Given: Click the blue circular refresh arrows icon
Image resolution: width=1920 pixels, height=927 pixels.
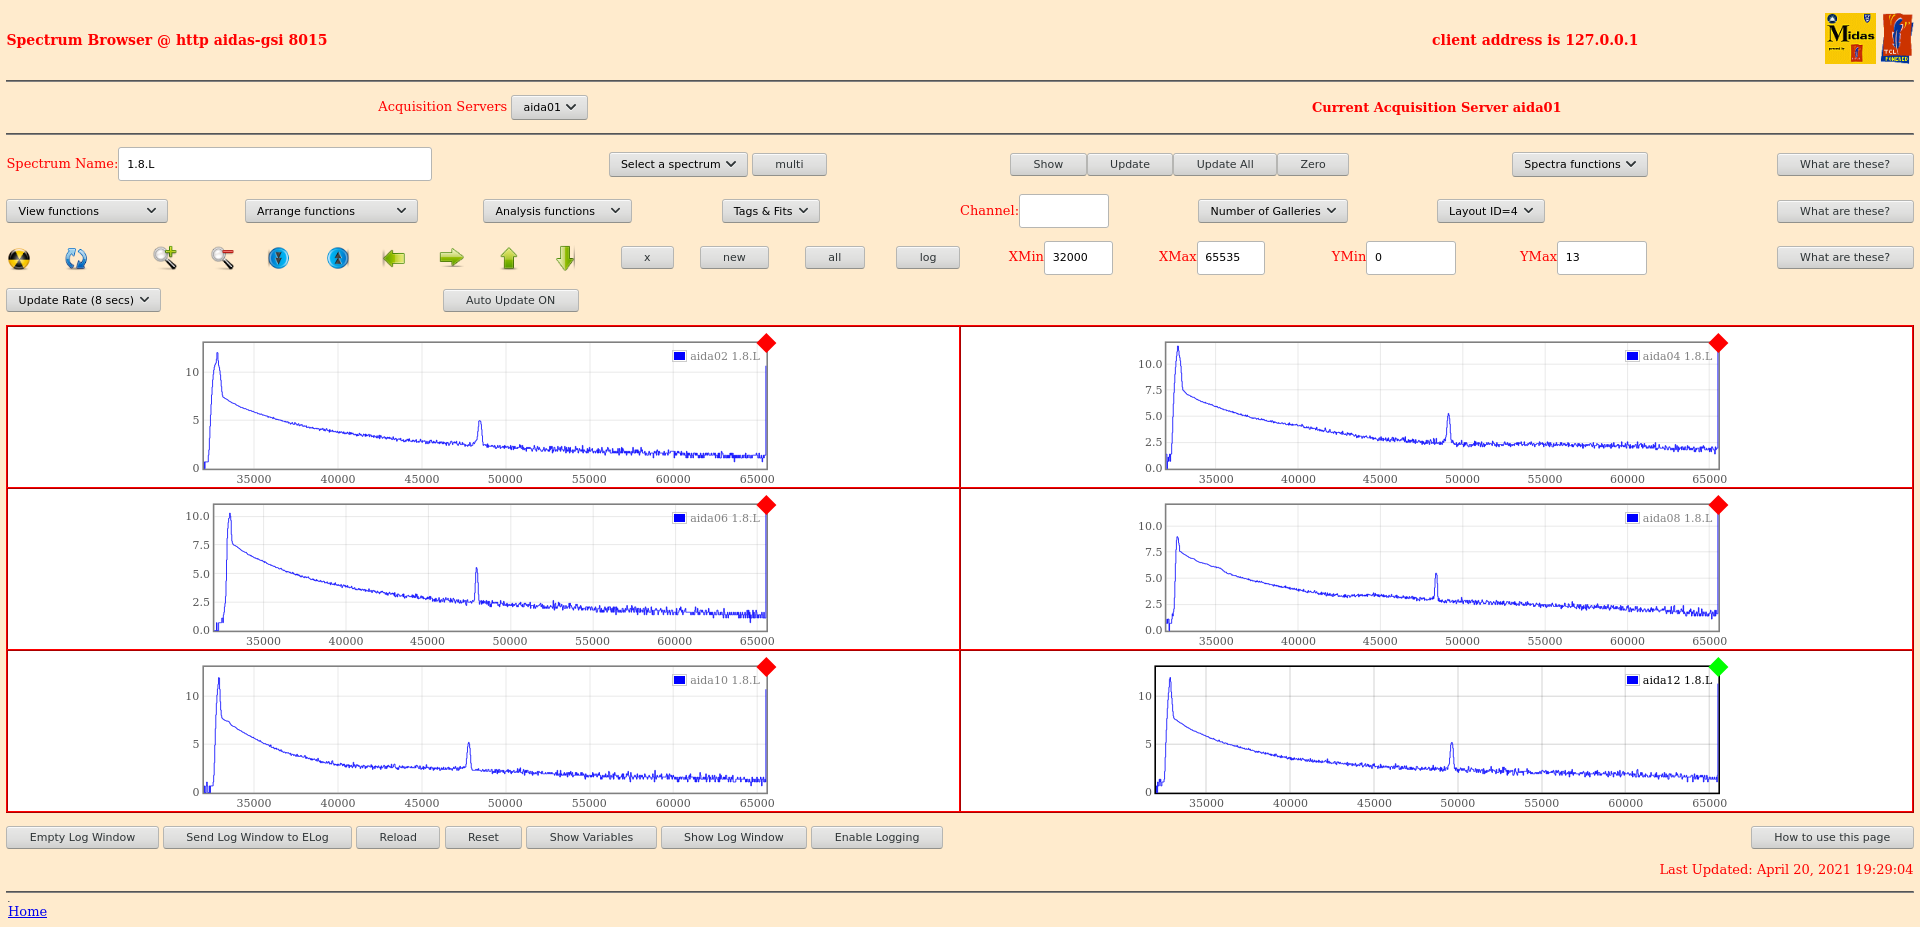Looking at the screenshot, I should [x=76, y=259].
